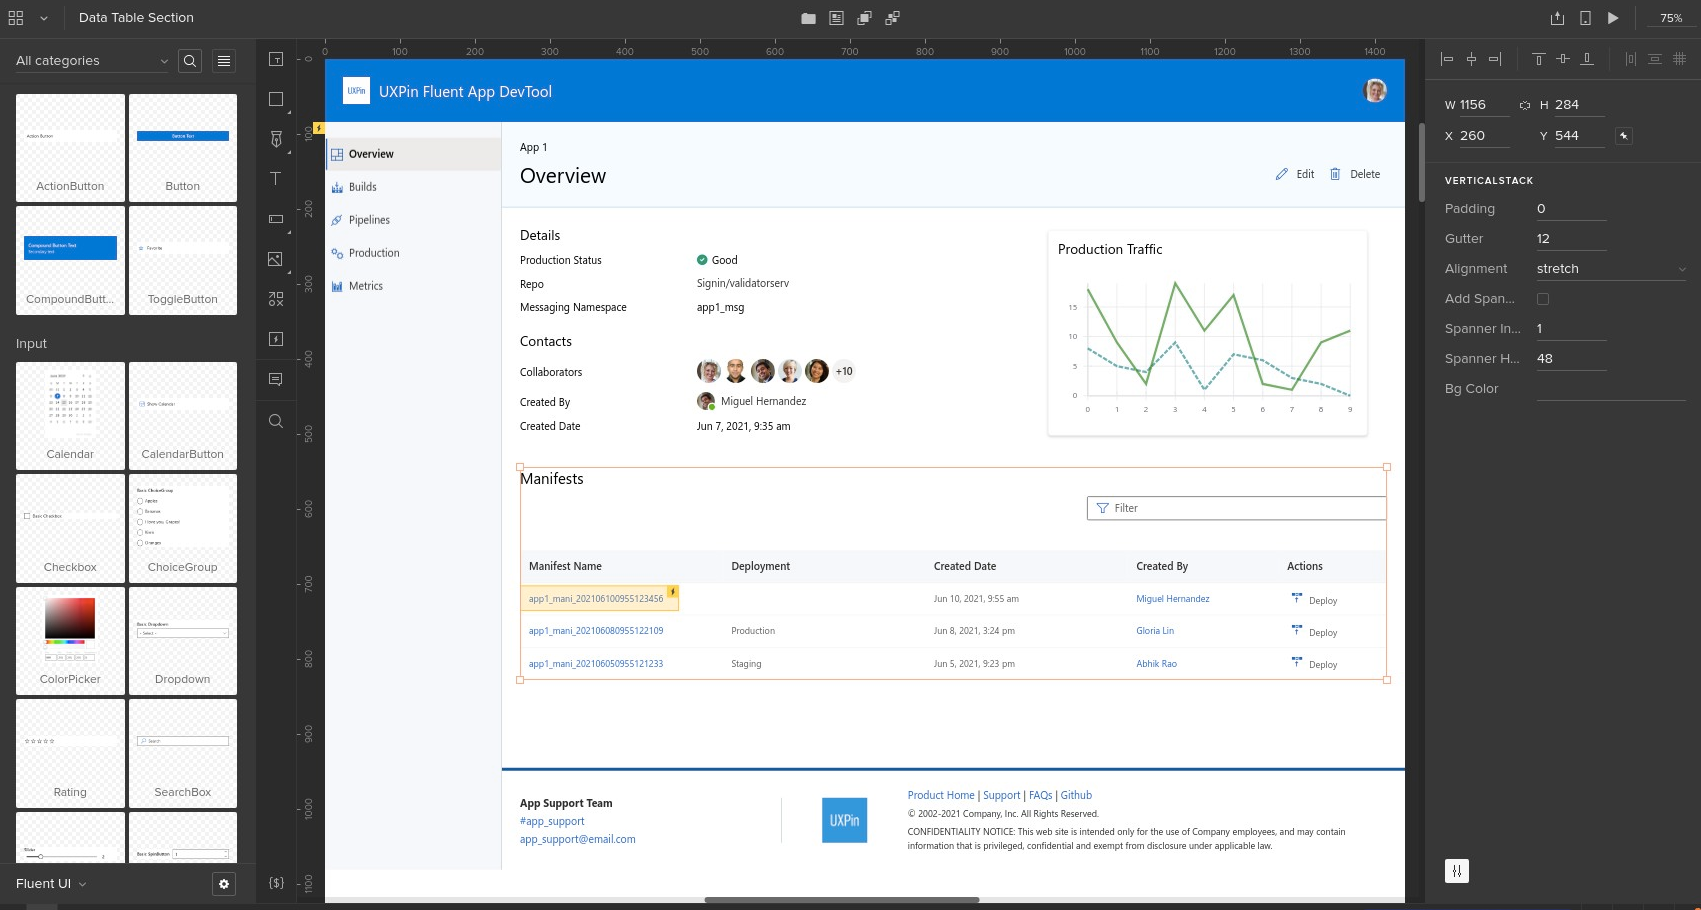Viewport: 1701px width, 910px height.
Task: Click the align left edges icon
Action: [x=1447, y=59]
